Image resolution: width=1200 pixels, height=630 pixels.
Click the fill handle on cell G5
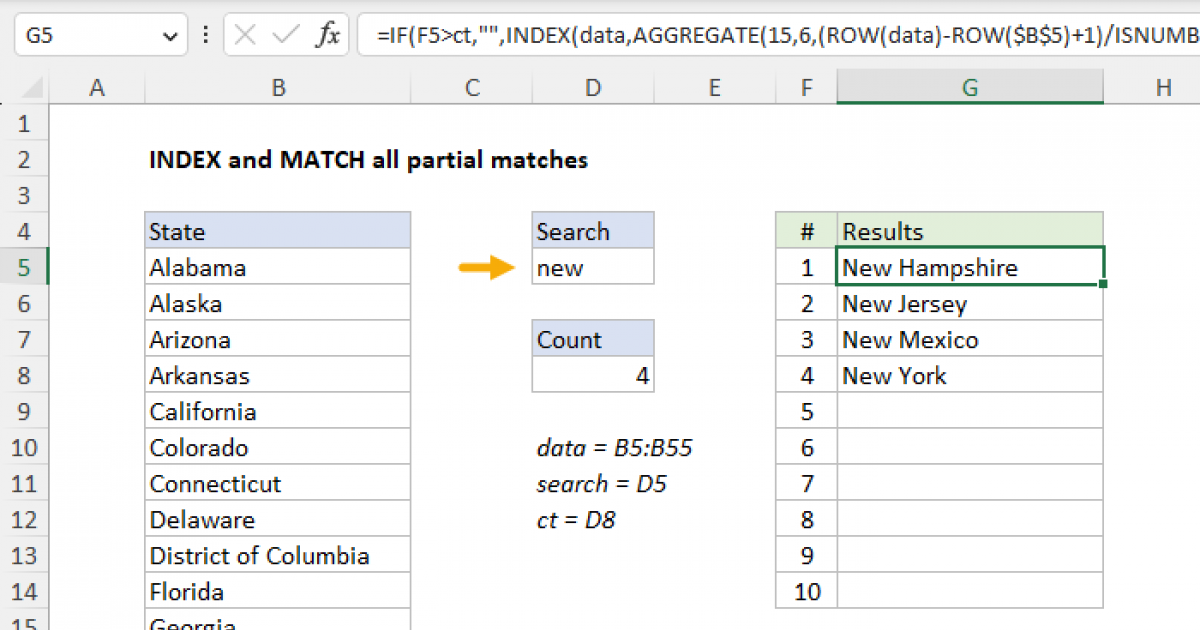point(1101,285)
